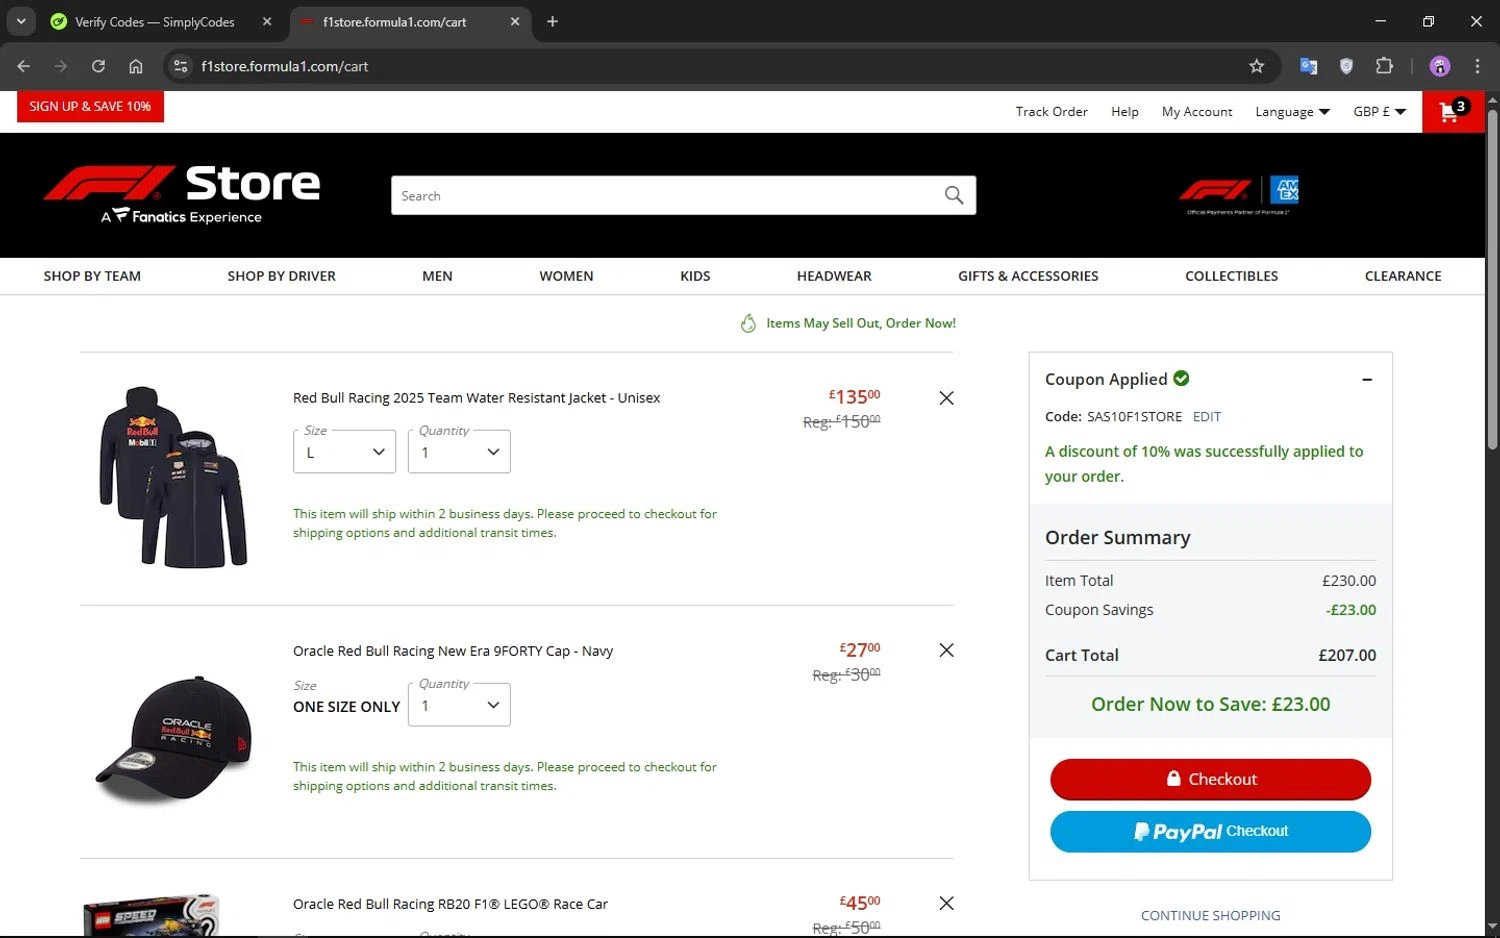The width and height of the screenshot is (1500, 938).
Task: Collapse the Coupon Applied section
Action: [1367, 379]
